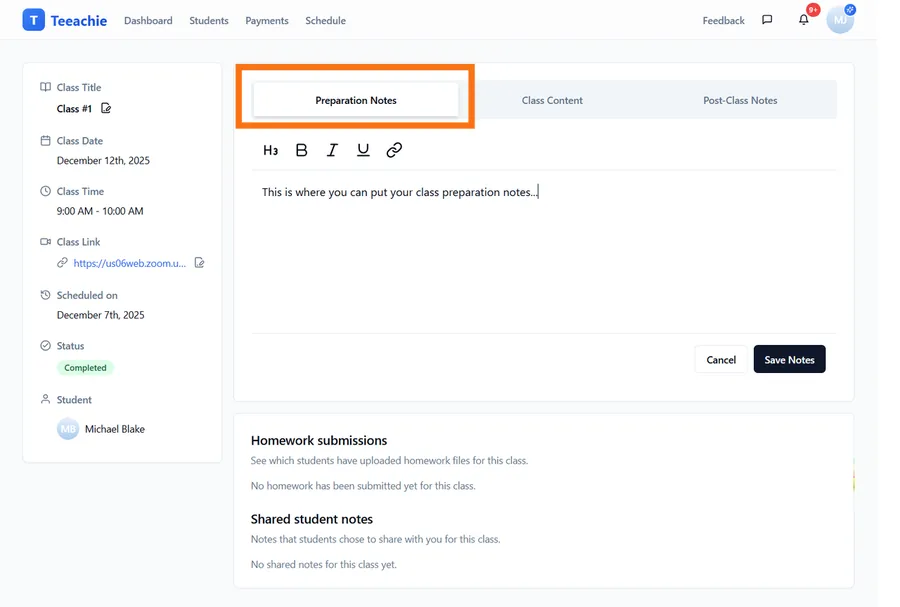The height and width of the screenshot is (607, 900).
Task: Insert a link via the link icon
Action: (394, 150)
